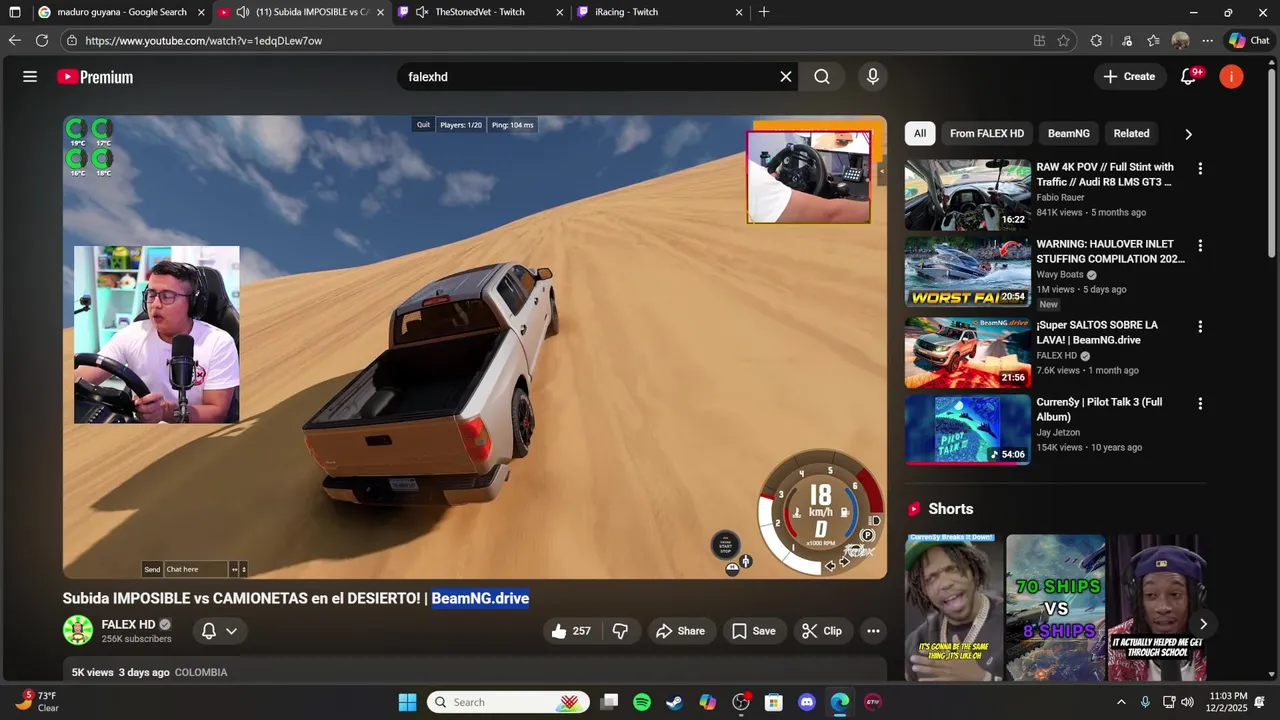Refresh the page
This screenshot has height=720, width=1280.
42,41
